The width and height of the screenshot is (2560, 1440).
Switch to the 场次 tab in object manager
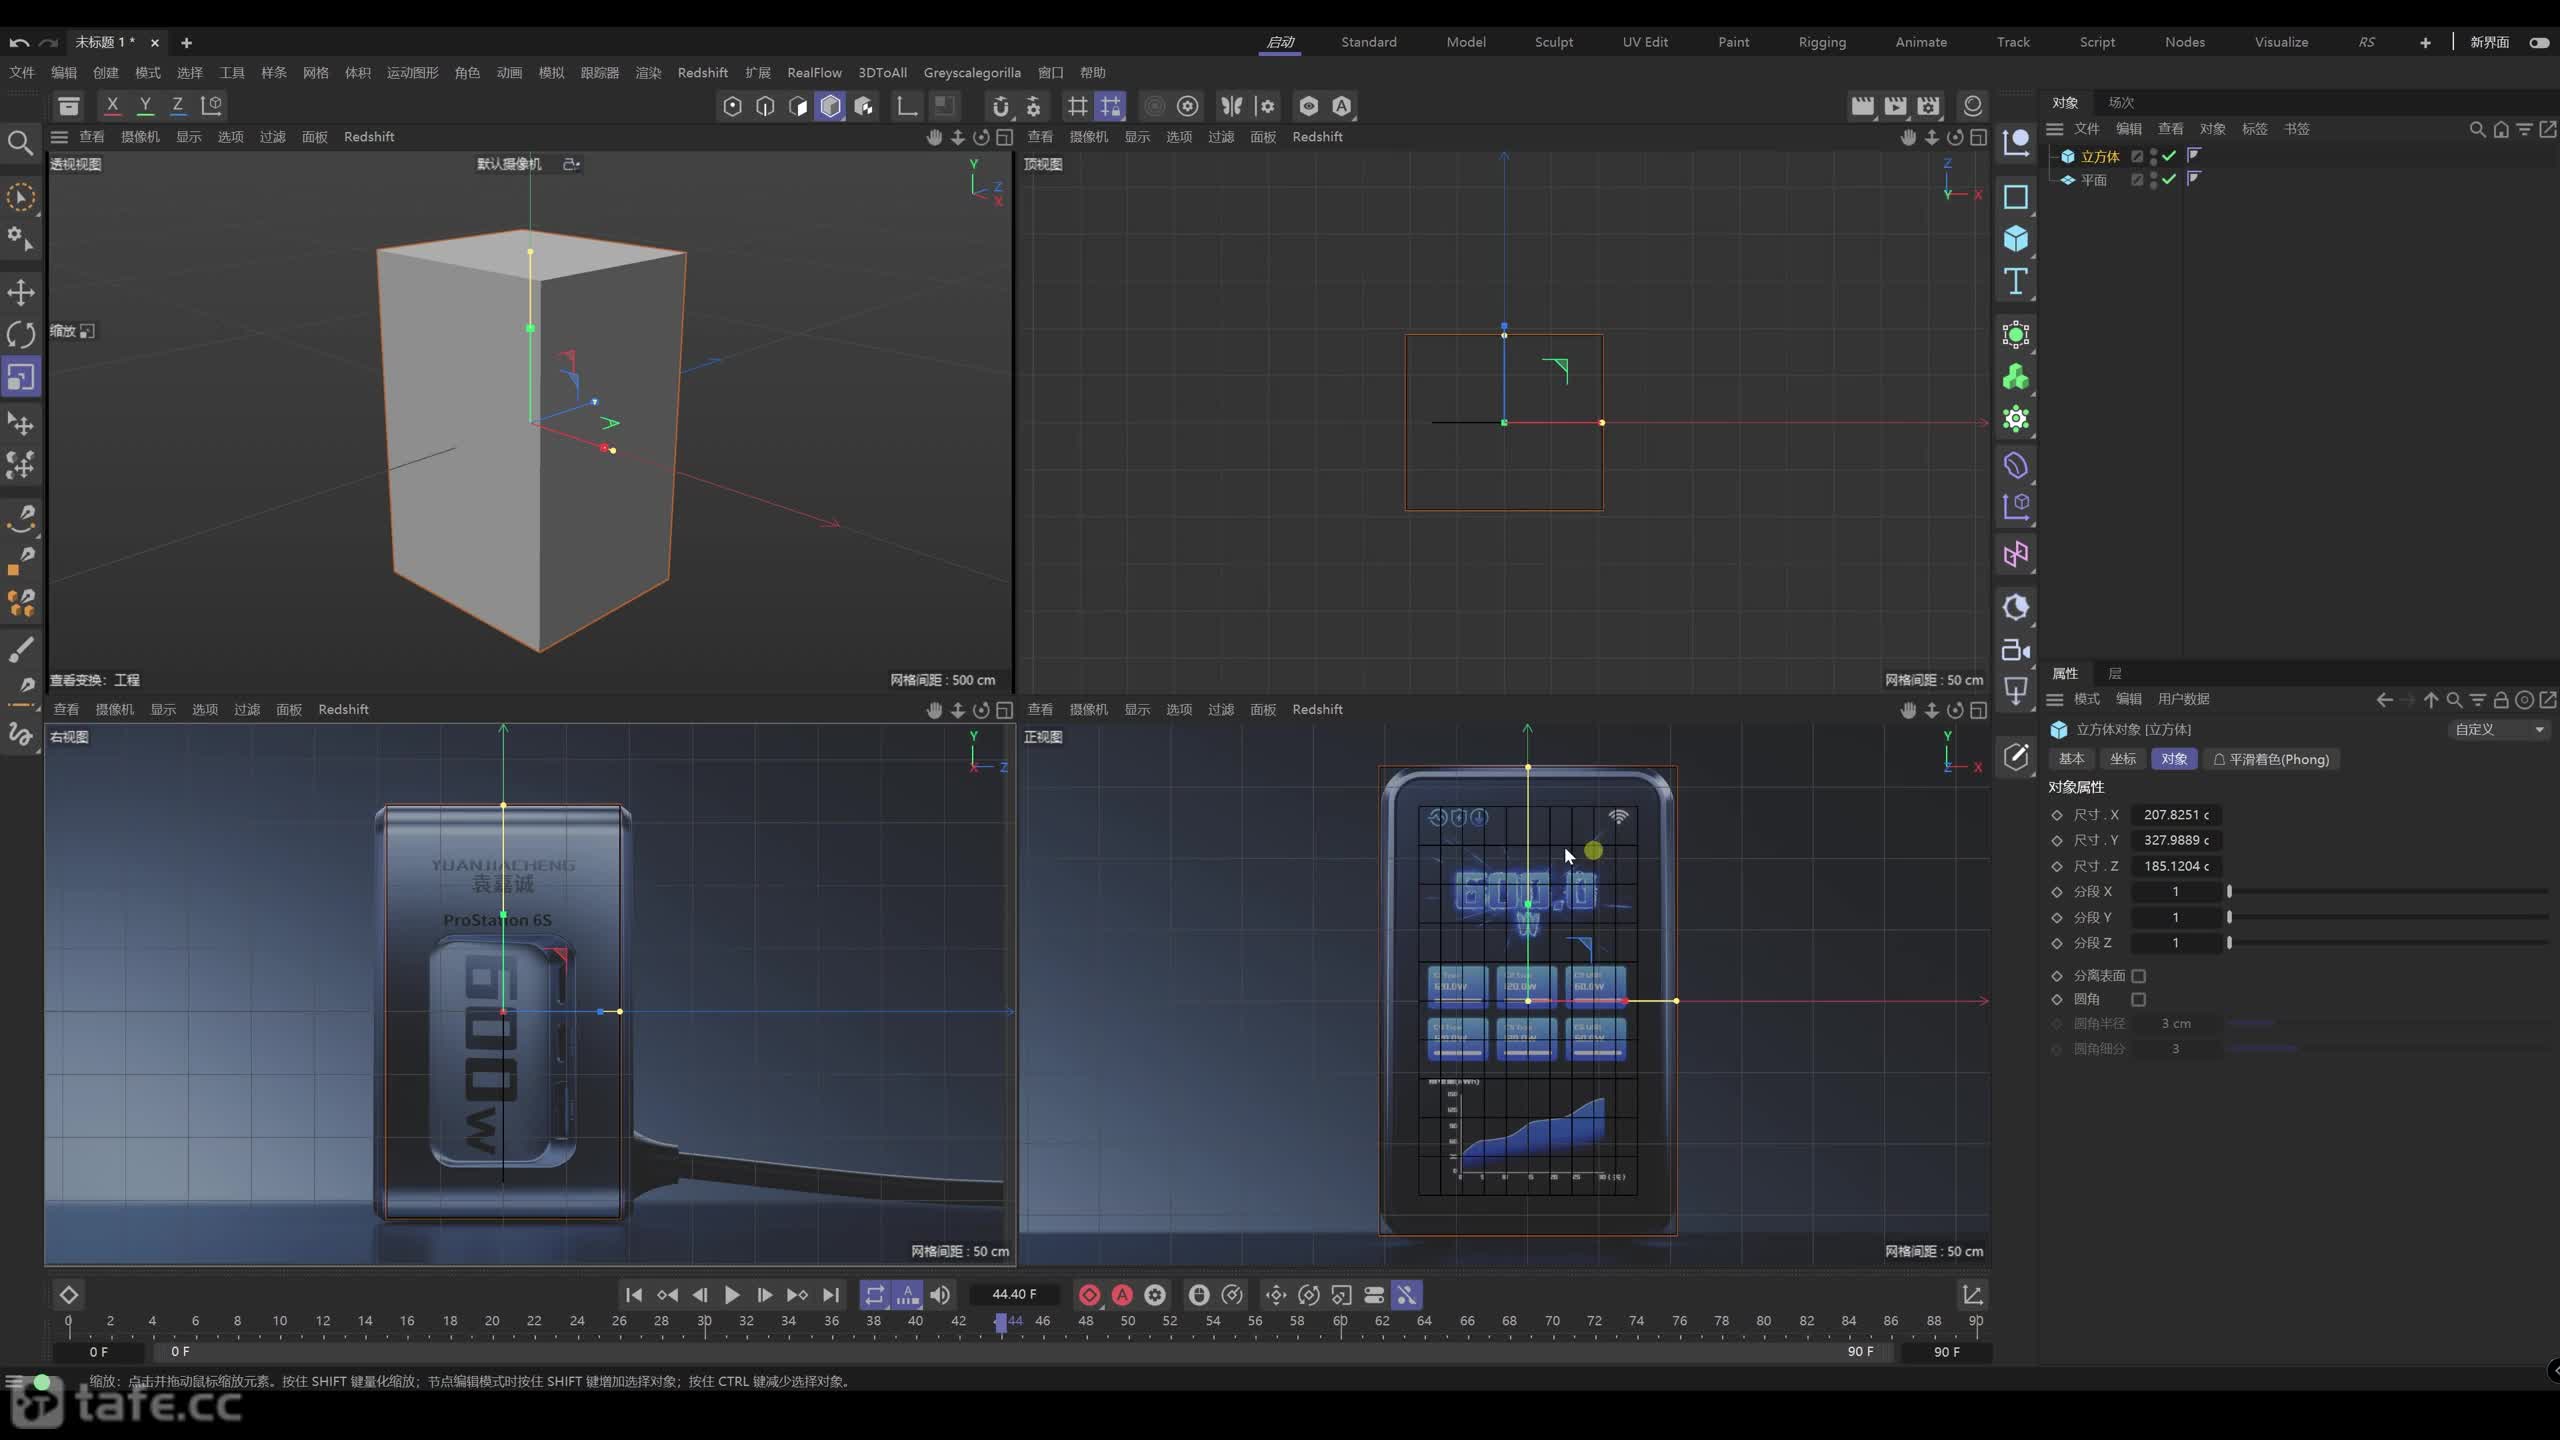point(2121,102)
